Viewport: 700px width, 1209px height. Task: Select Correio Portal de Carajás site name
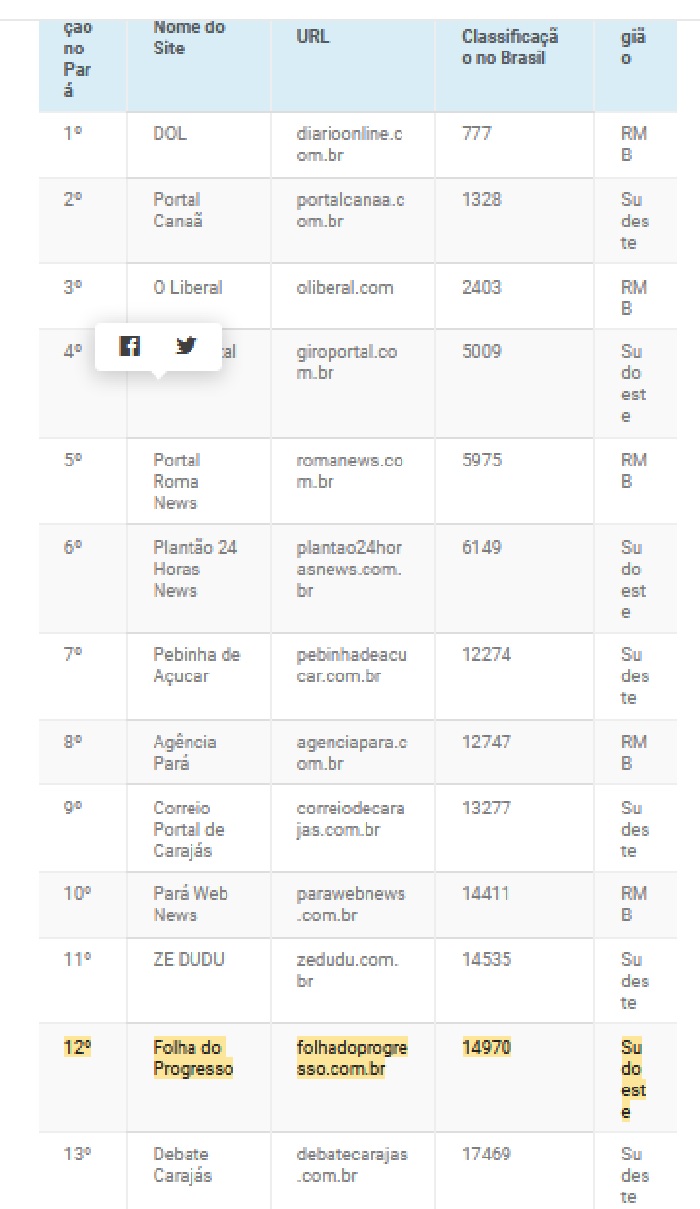point(189,829)
